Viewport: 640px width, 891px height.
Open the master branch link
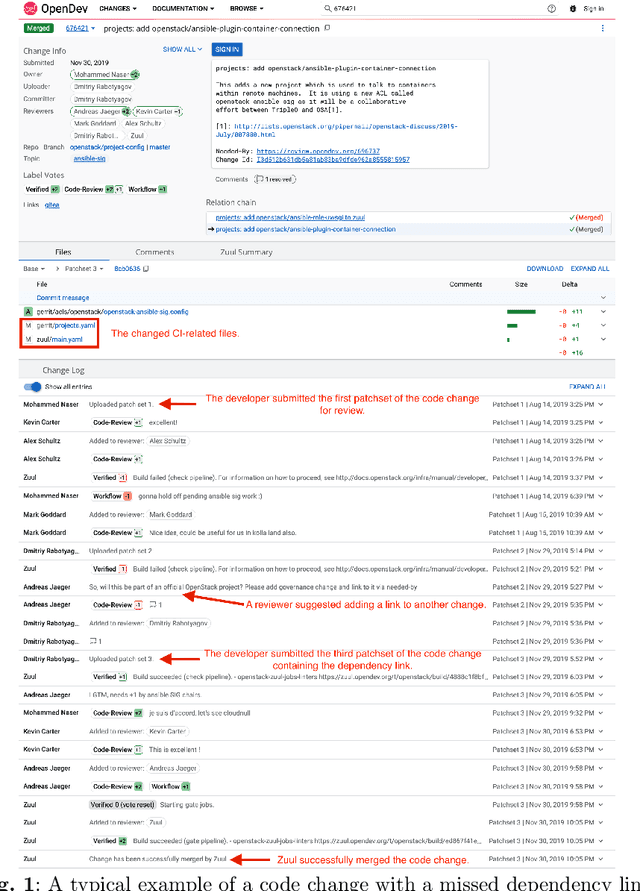160,147
